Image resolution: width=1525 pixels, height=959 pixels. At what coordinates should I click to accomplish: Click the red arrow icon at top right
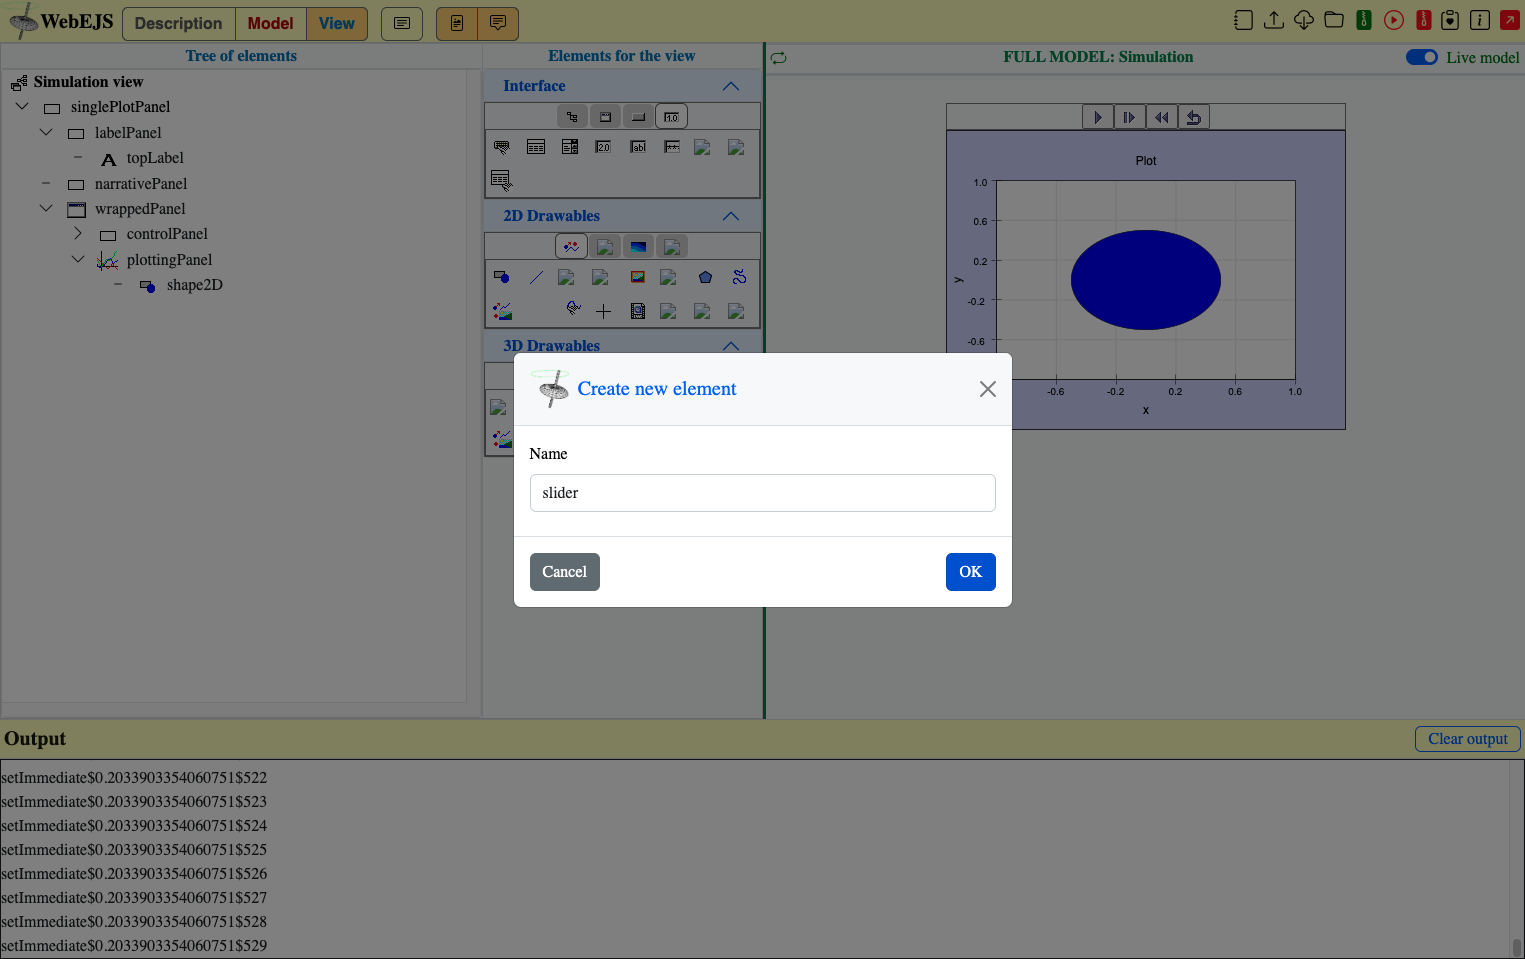coord(1509,20)
